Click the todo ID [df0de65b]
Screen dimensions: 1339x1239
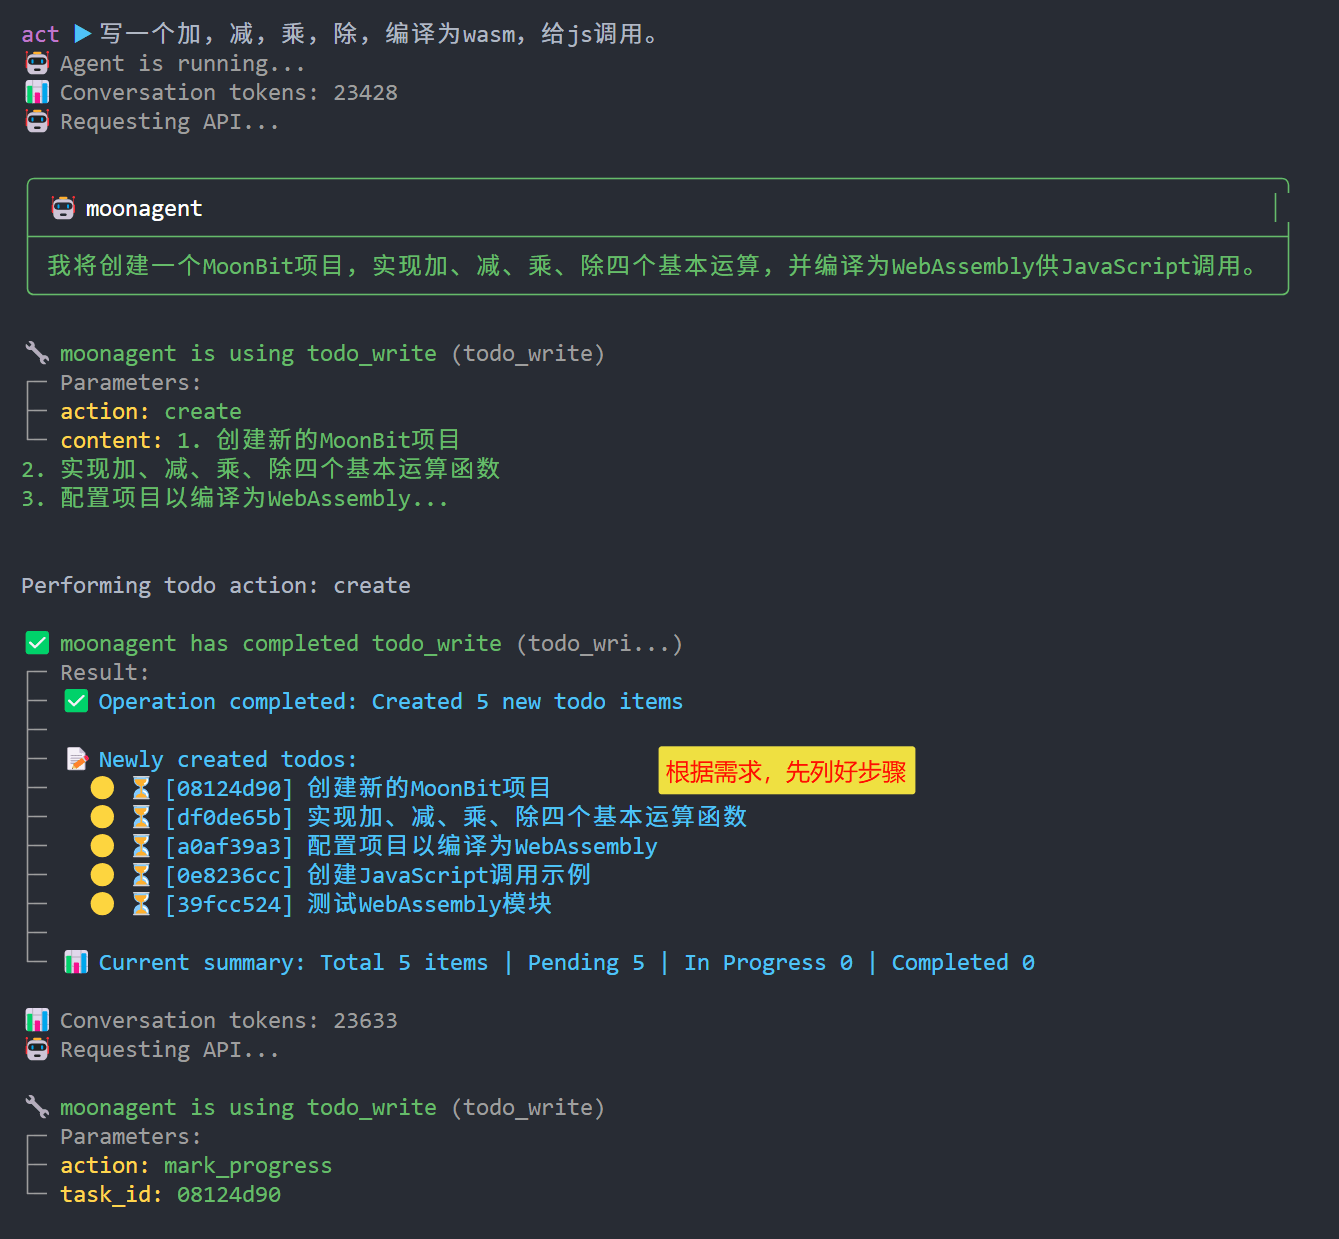tap(229, 817)
